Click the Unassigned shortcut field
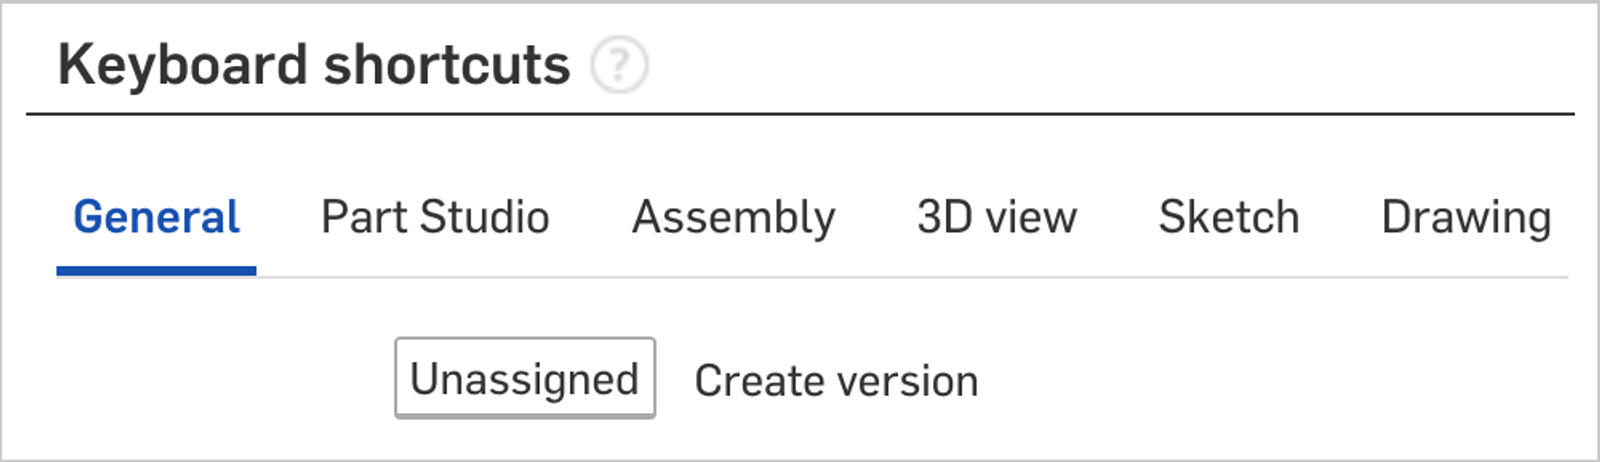The width and height of the screenshot is (1600, 462). pos(525,379)
